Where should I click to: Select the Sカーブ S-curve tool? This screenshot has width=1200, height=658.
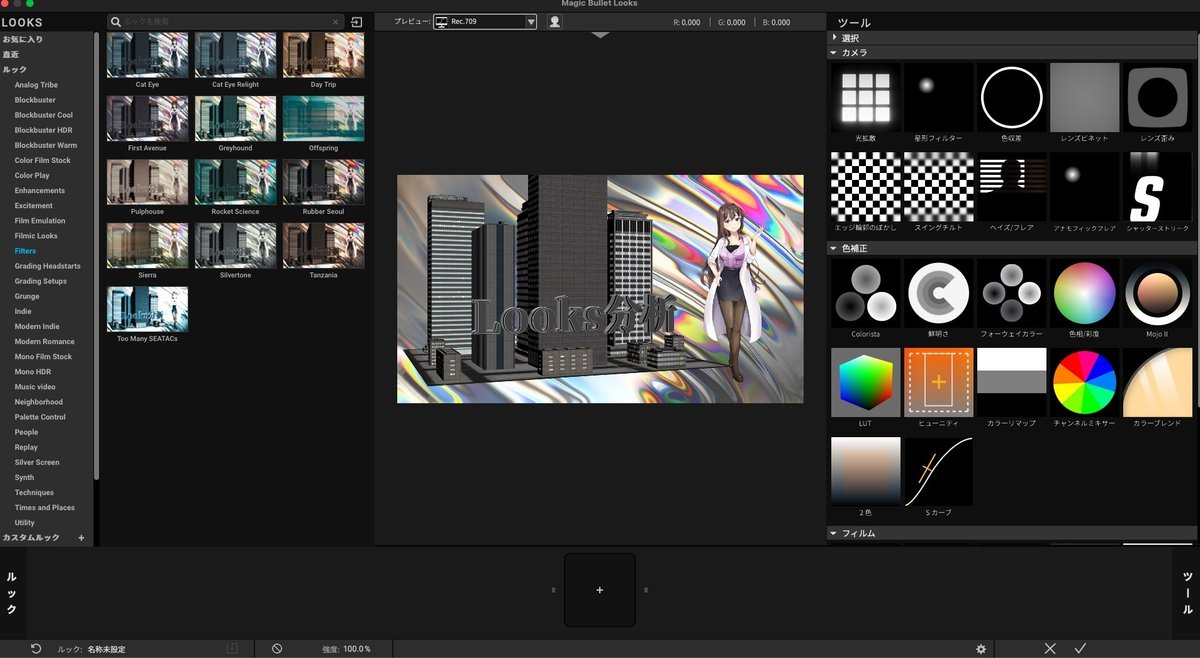(939, 471)
